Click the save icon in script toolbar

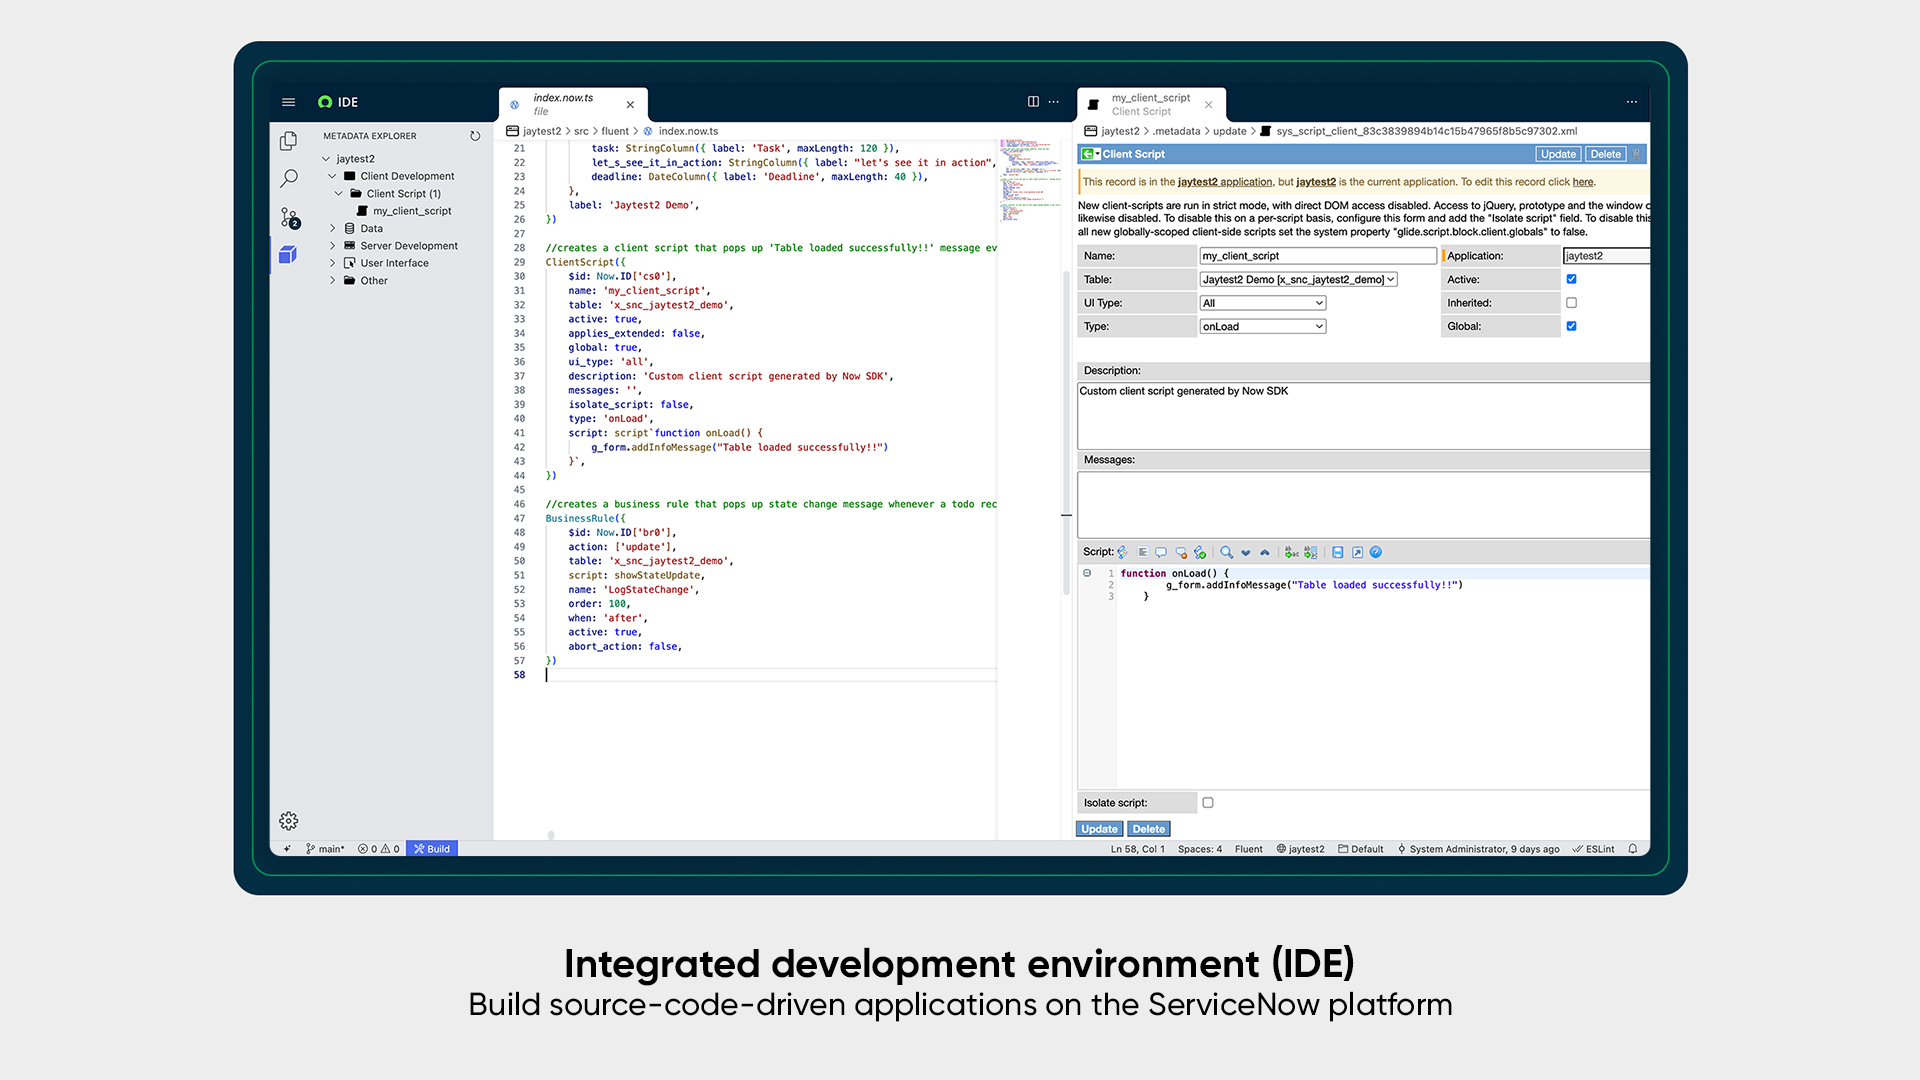[x=1337, y=552]
